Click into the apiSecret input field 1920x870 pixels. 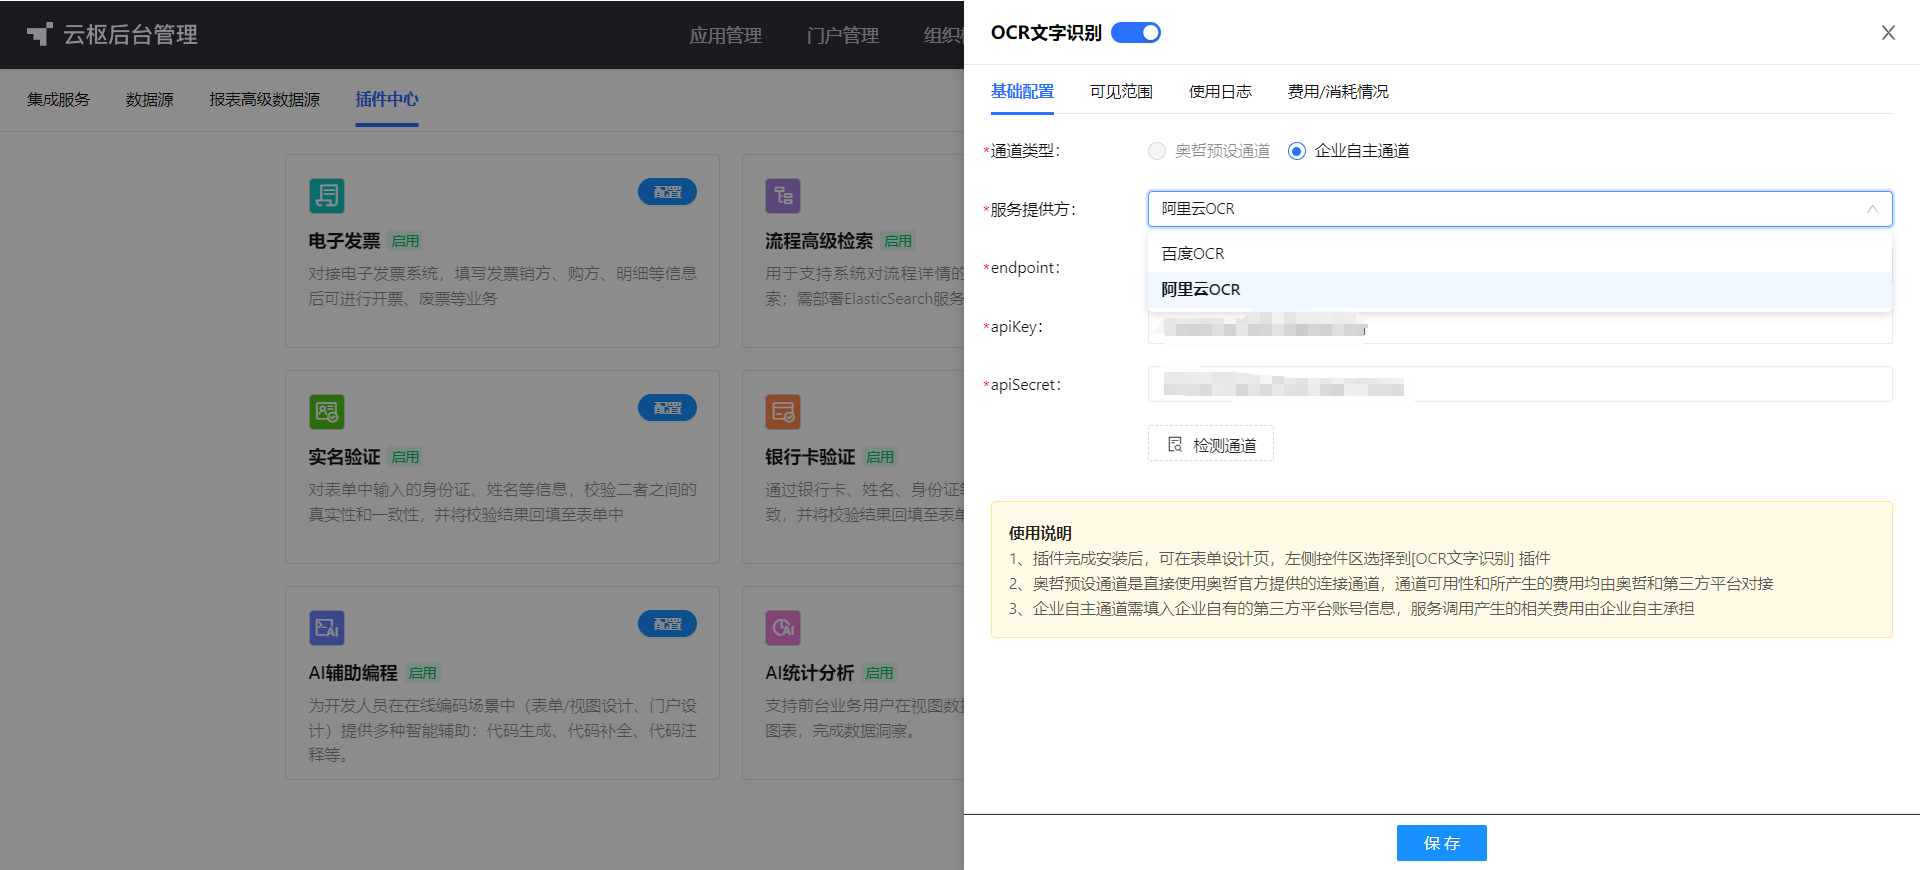1520,385
